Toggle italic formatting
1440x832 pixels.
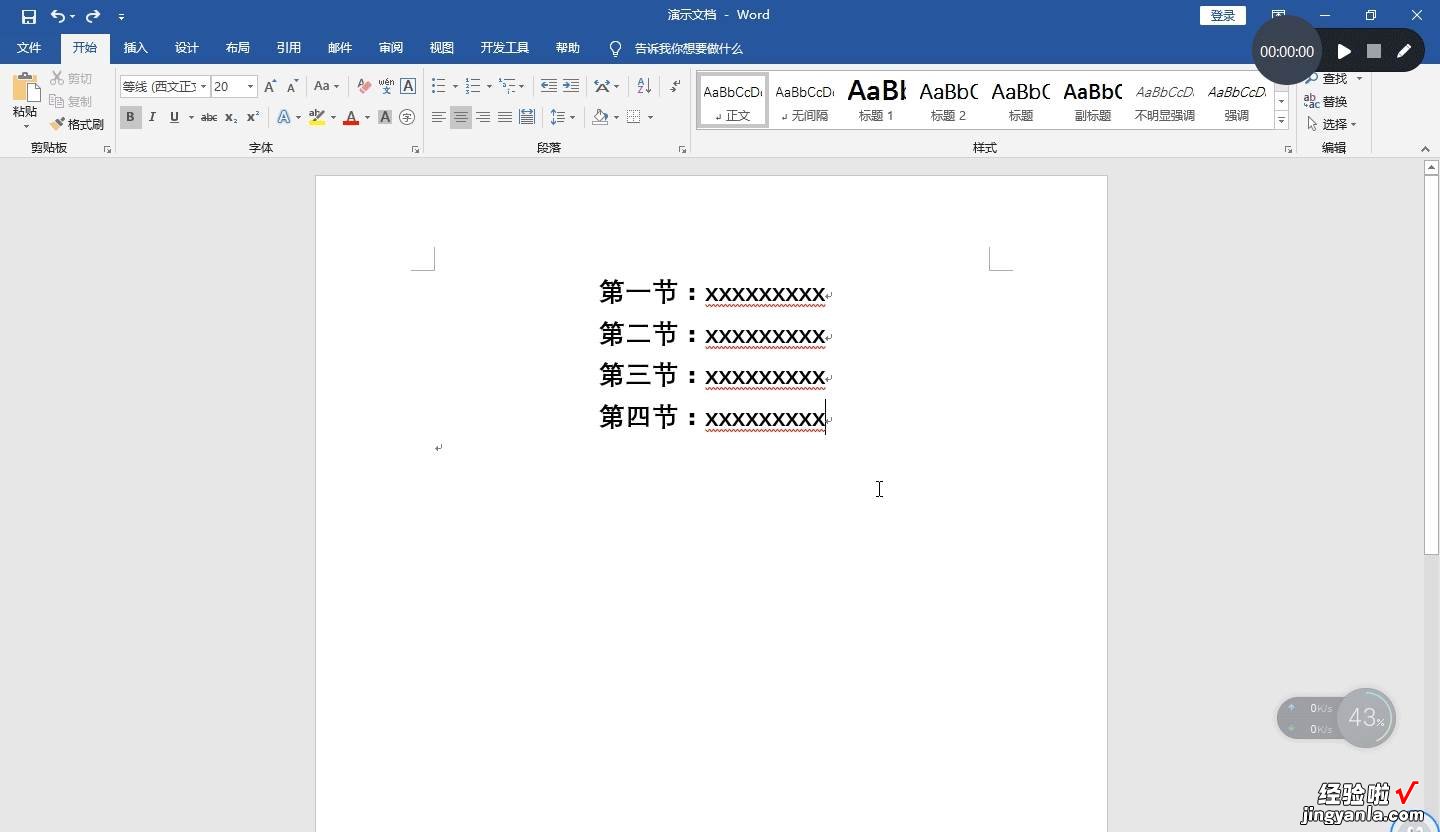pyautogui.click(x=152, y=117)
